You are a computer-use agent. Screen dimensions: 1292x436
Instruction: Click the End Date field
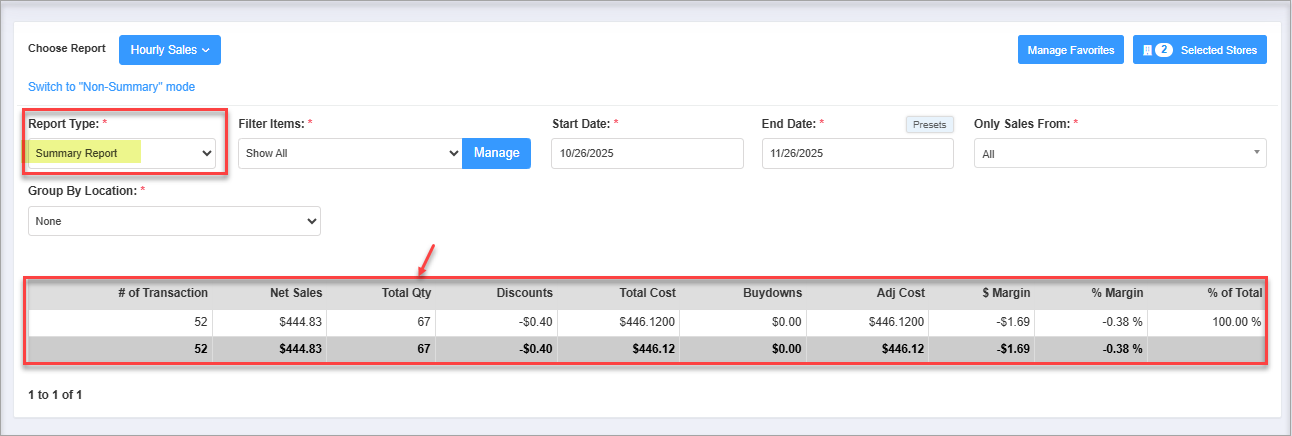tap(857, 154)
